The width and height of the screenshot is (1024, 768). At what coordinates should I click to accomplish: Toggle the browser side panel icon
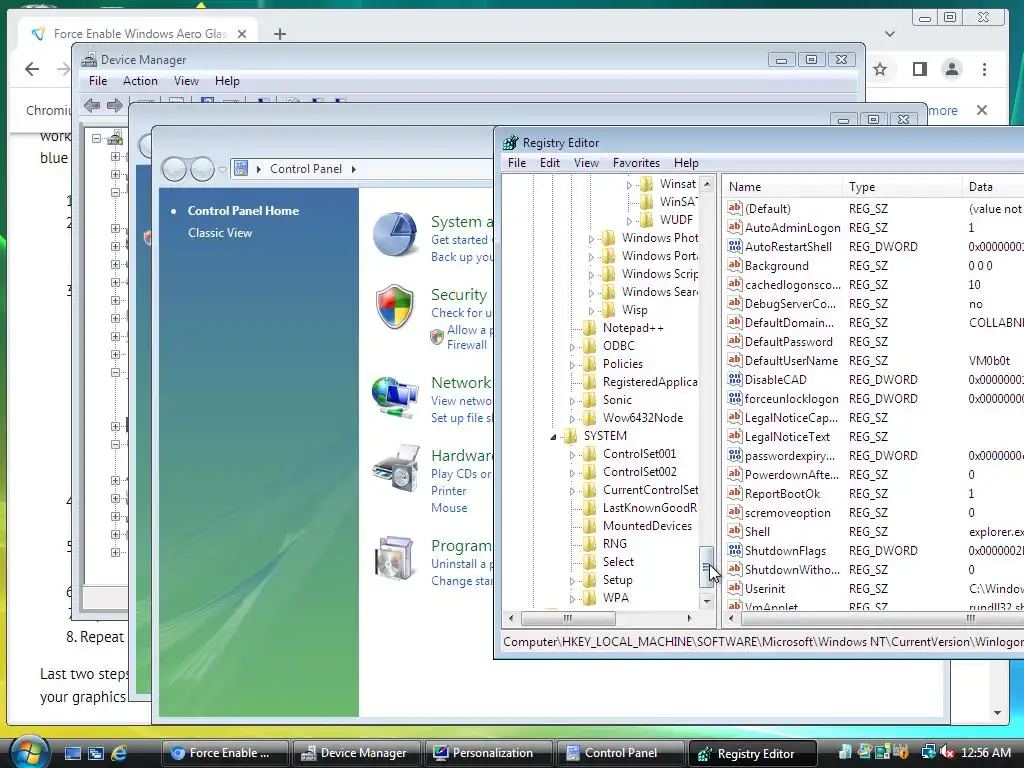[920, 69]
